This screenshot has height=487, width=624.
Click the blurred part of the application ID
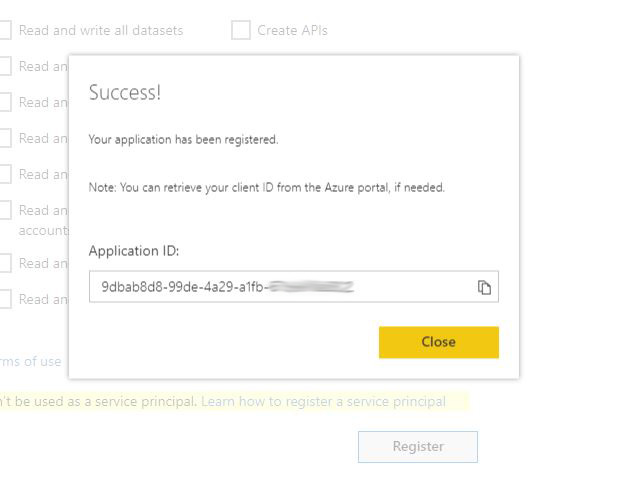[313, 287]
